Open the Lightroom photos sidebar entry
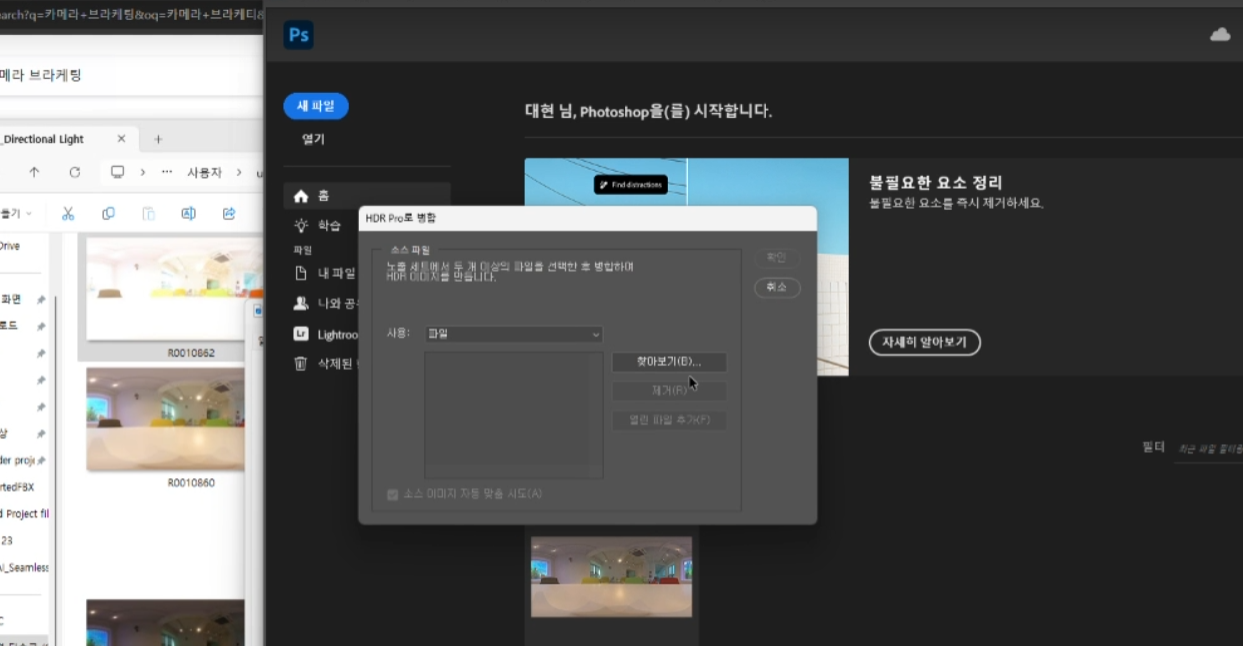 325,334
